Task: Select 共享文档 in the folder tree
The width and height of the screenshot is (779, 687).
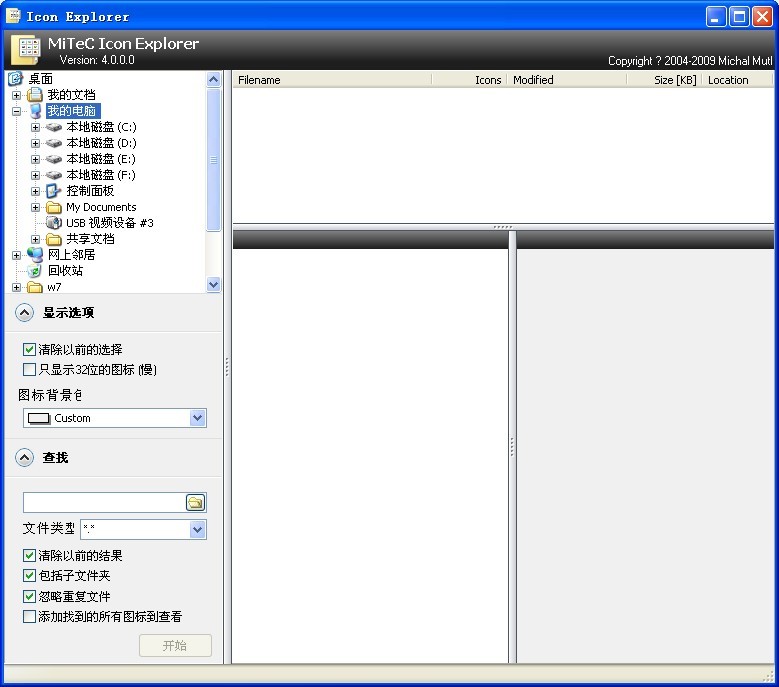Action: pyautogui.click(x=90, y=239)
